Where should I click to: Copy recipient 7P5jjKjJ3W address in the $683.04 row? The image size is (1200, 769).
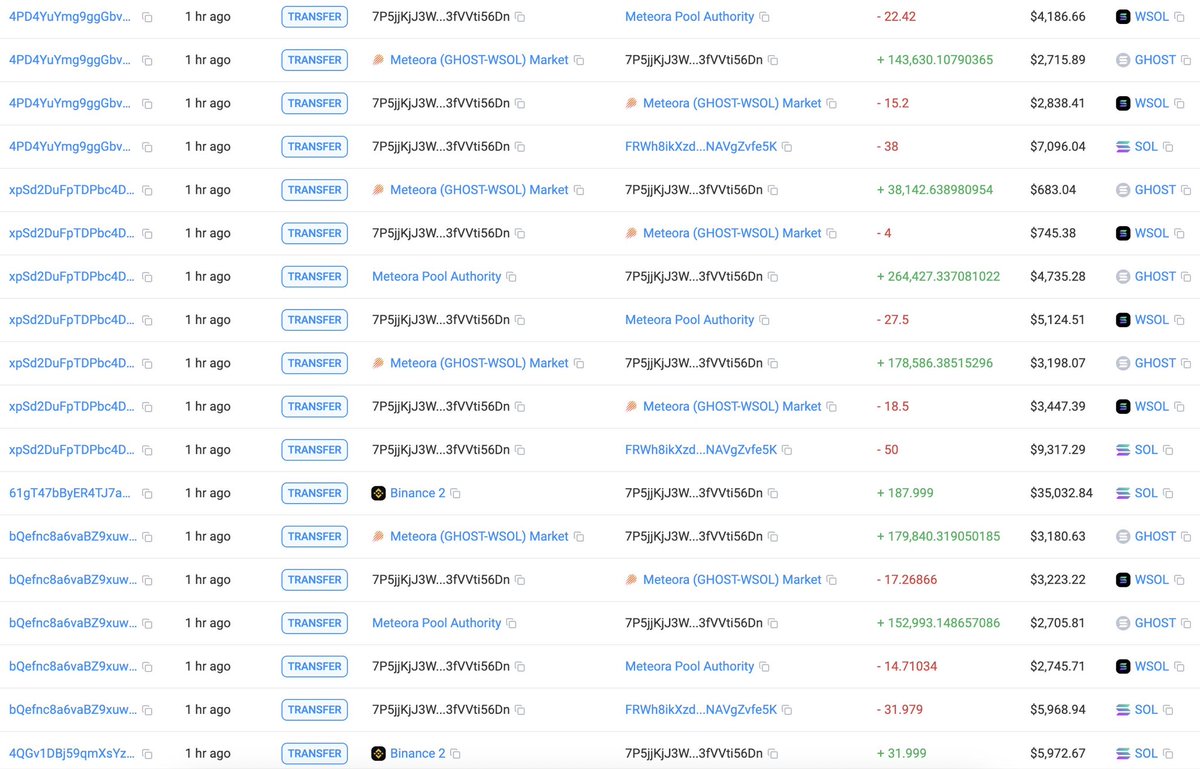(773, 190)
